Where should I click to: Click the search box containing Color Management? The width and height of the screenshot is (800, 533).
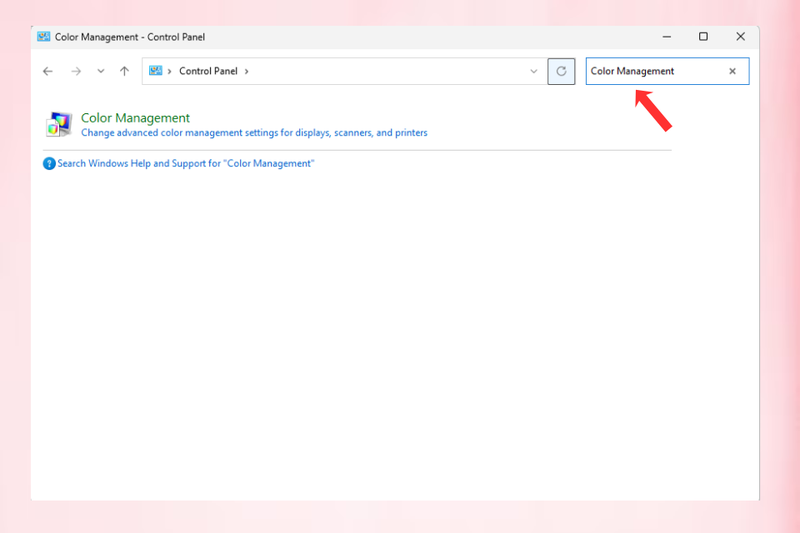667,71
